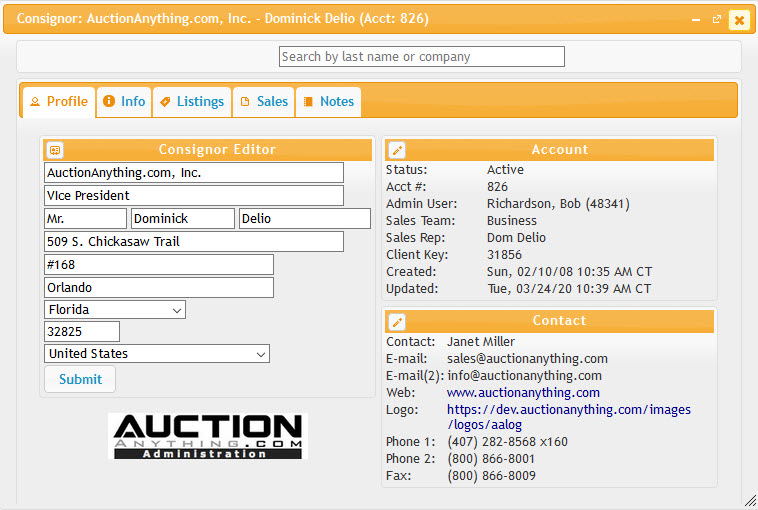Viewport: 758px width, 510px height.
Task: Click the search by last name field
Action: click(422, 57)
